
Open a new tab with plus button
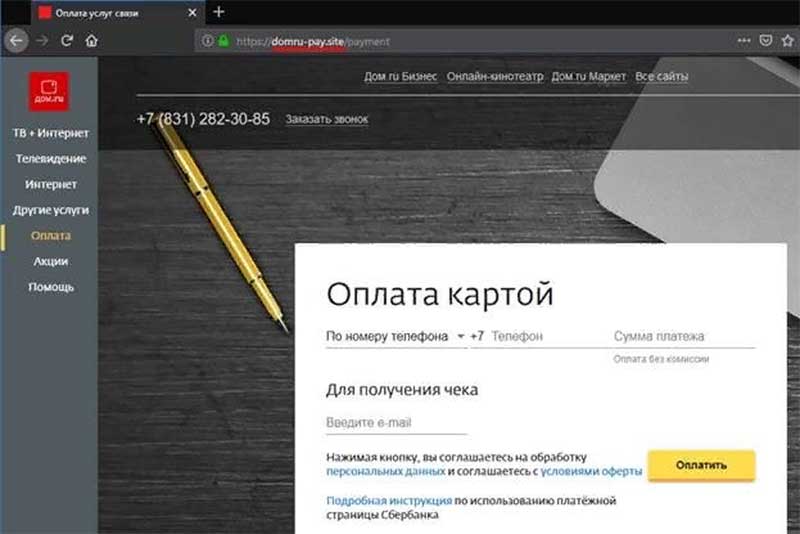pyautogui.click(x=219, y=12)
